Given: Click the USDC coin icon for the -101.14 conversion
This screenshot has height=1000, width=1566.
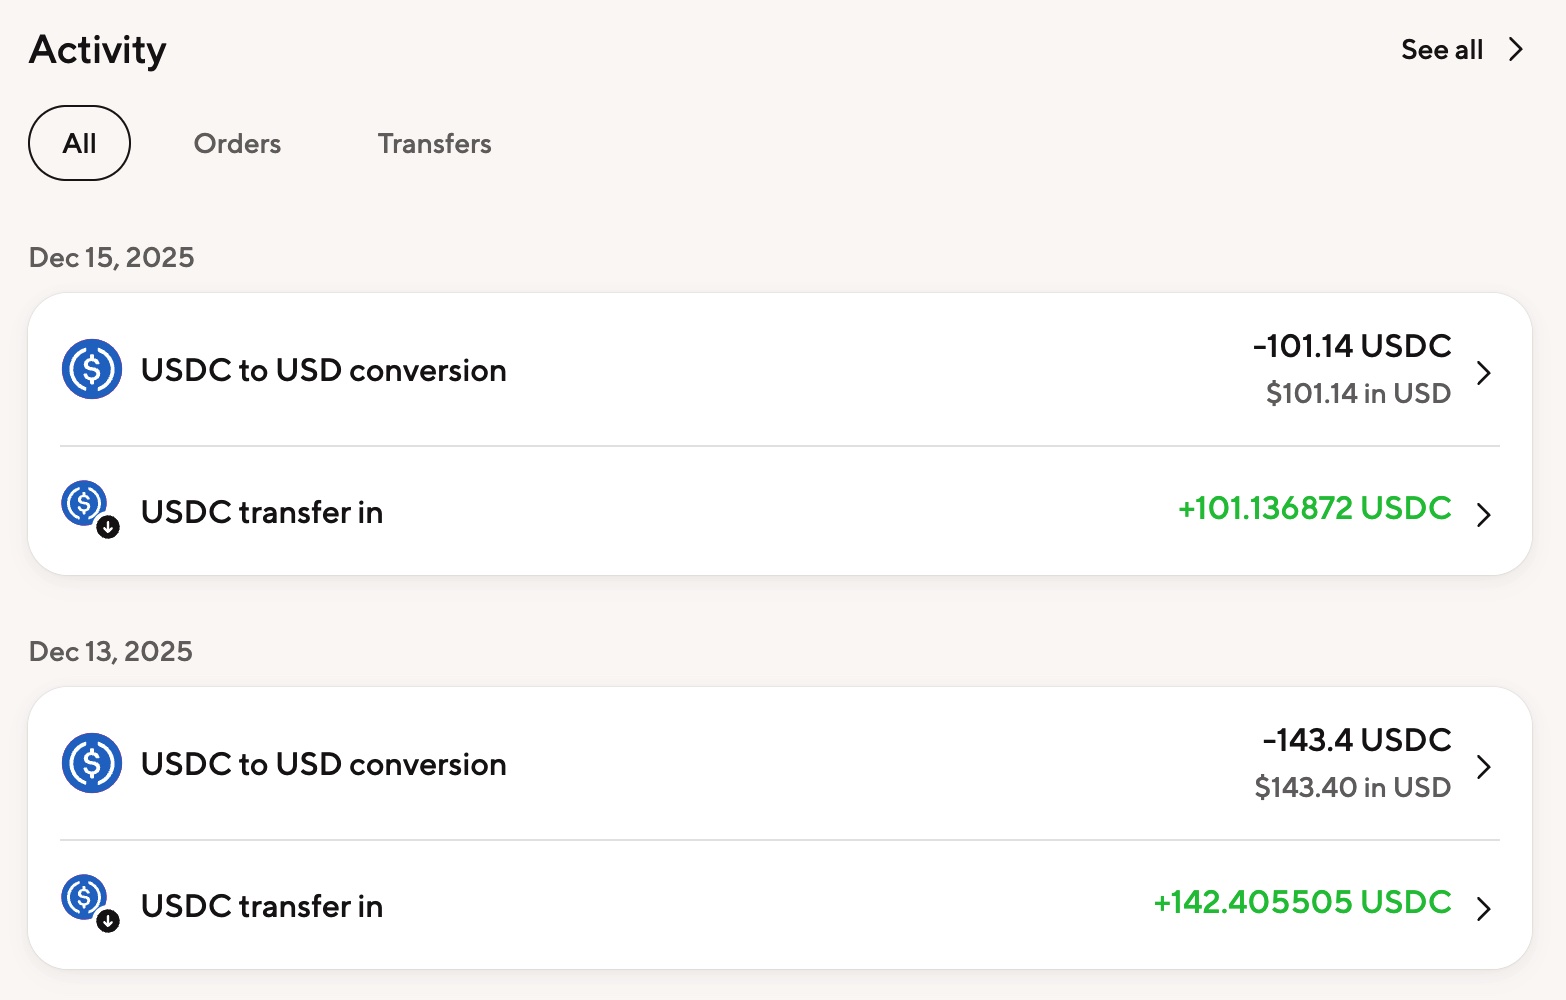Looking at the screenshot, I should (x=92, y=369).
